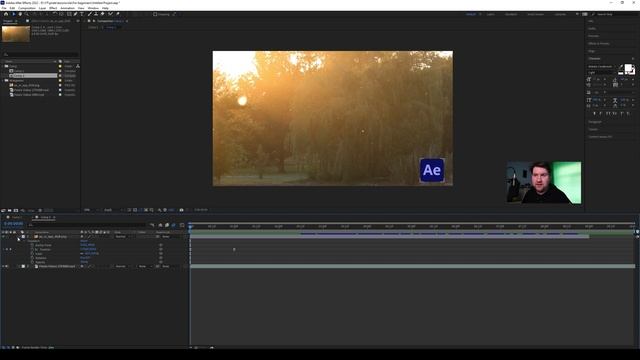Select the Hand tool
Screen dimensions: 640x360
[20, 14]
